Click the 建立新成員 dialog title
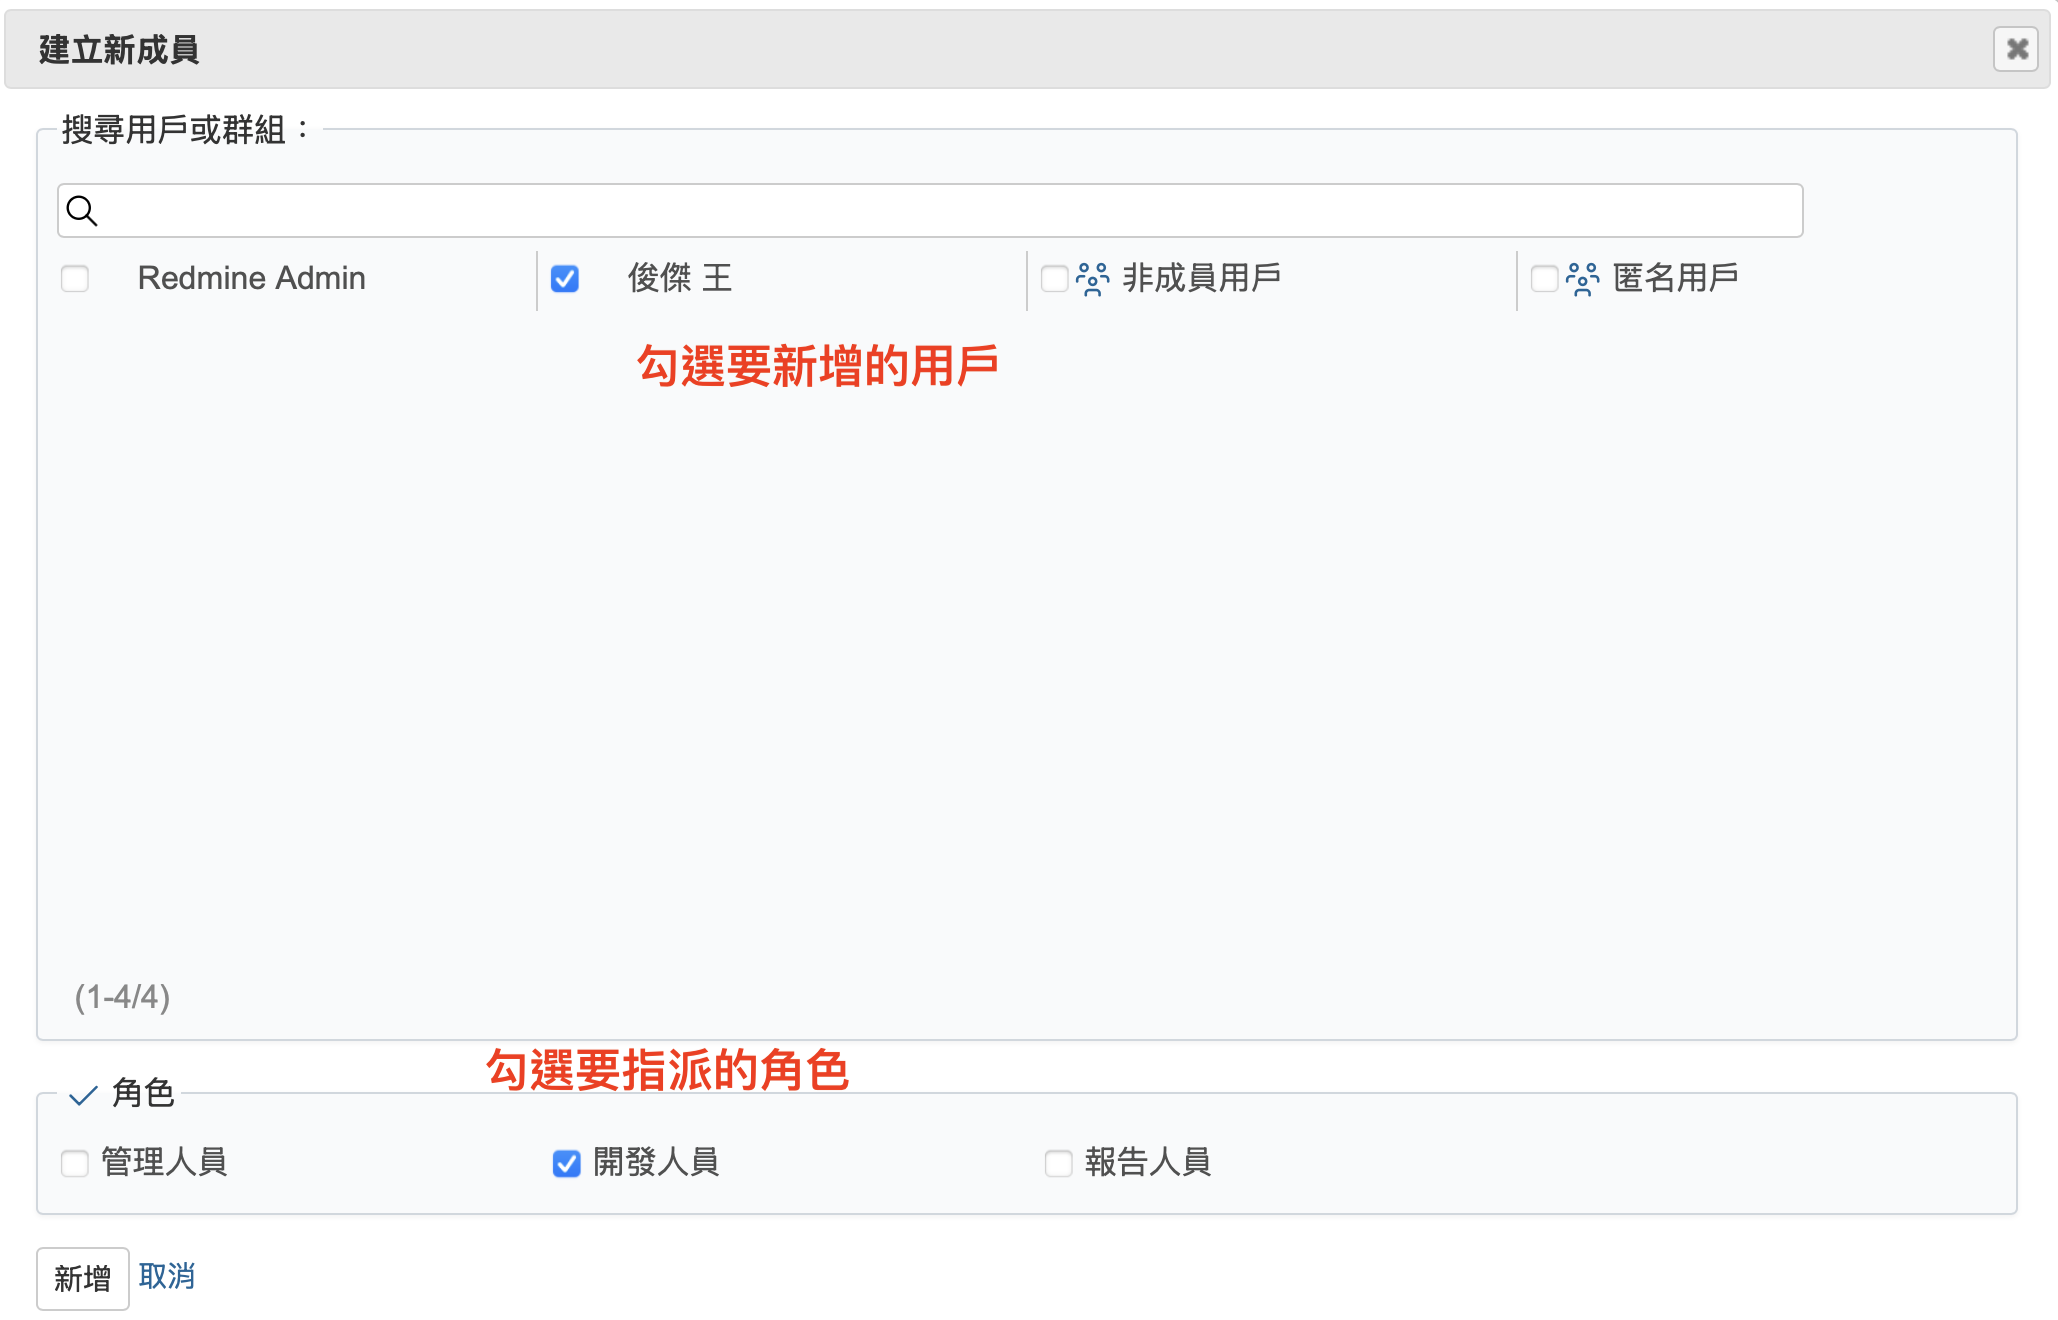 (x=119, y=49)
